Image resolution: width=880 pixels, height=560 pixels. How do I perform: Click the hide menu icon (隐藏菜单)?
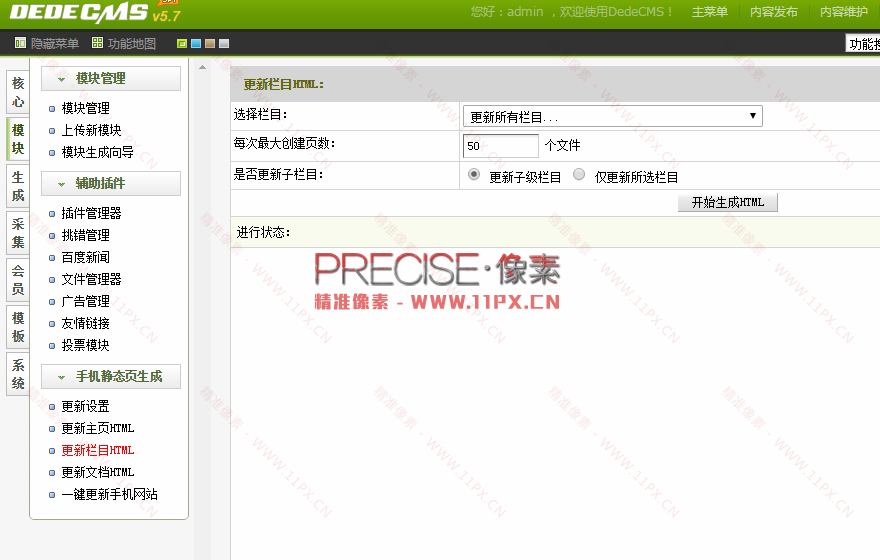(x=20, y=43)
